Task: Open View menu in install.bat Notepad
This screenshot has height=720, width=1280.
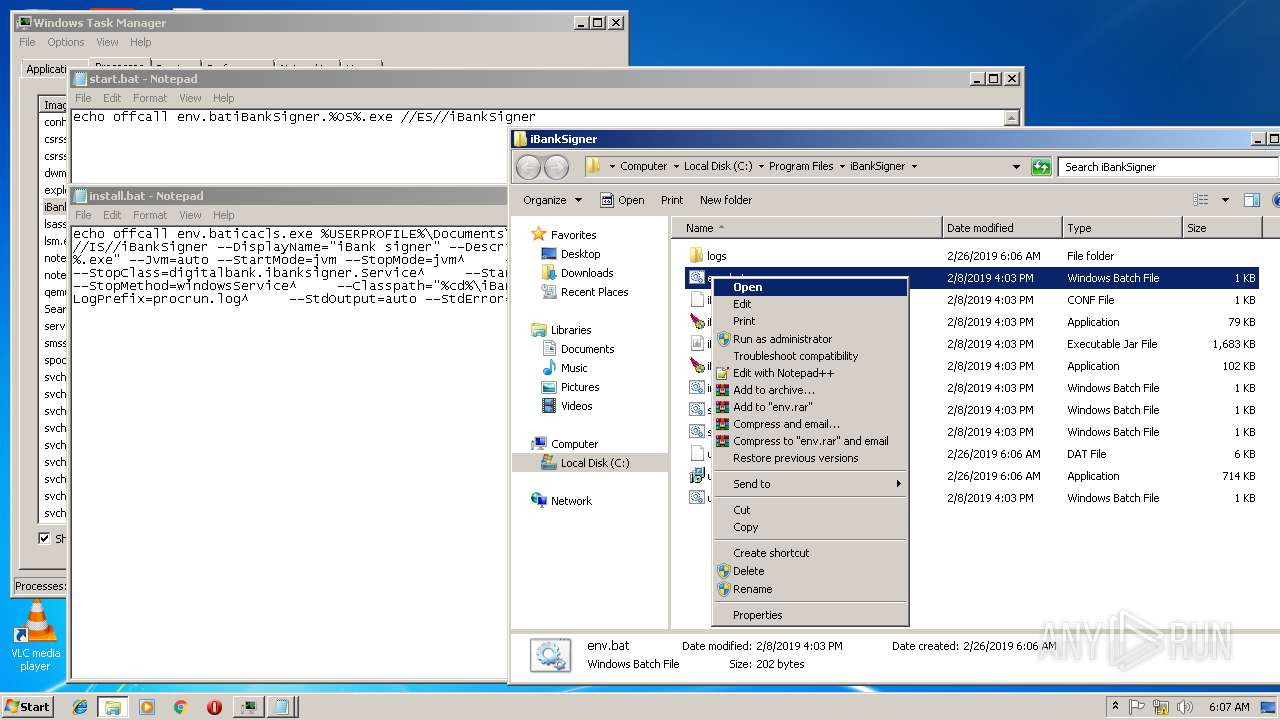Action: click(x=190, y=215)
